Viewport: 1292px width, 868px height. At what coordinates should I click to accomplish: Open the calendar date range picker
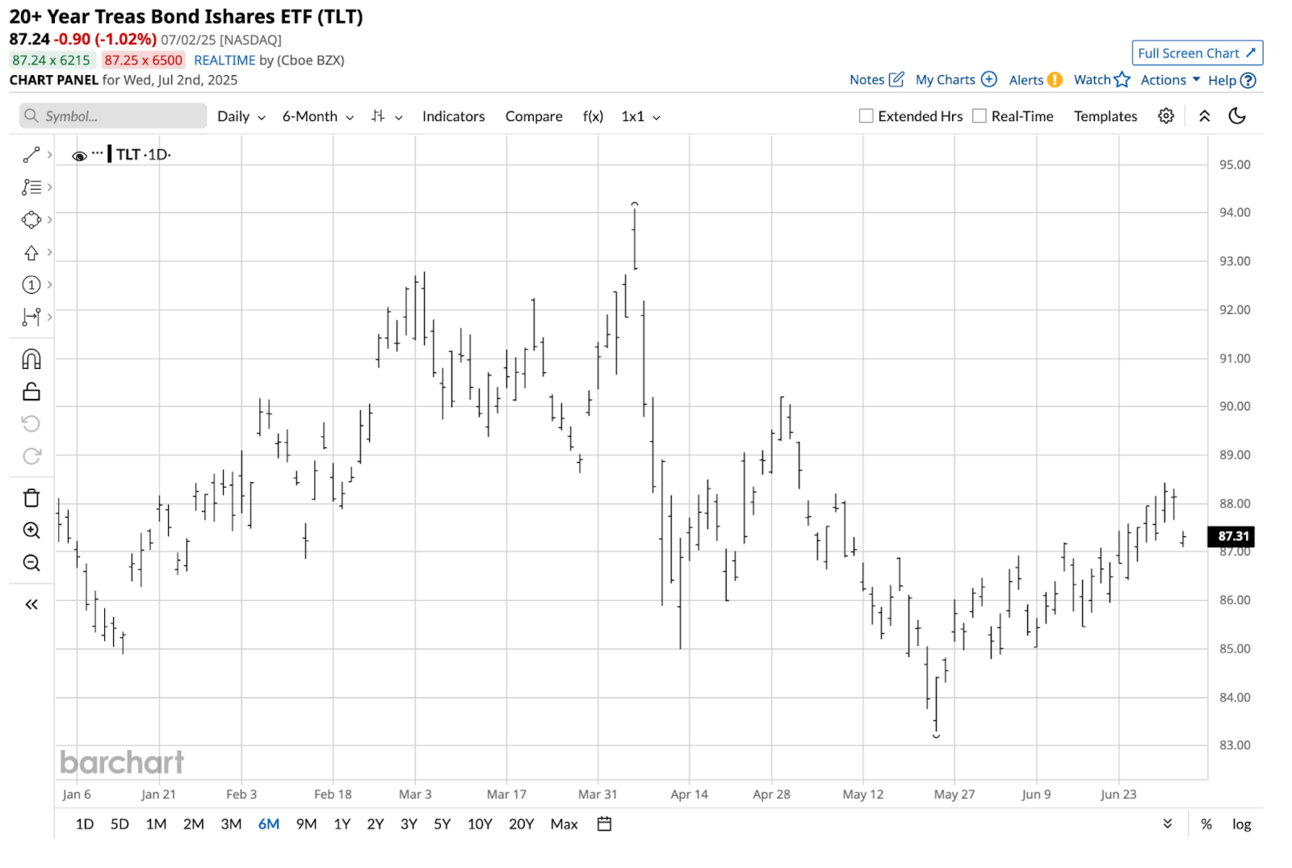(604, 824)
